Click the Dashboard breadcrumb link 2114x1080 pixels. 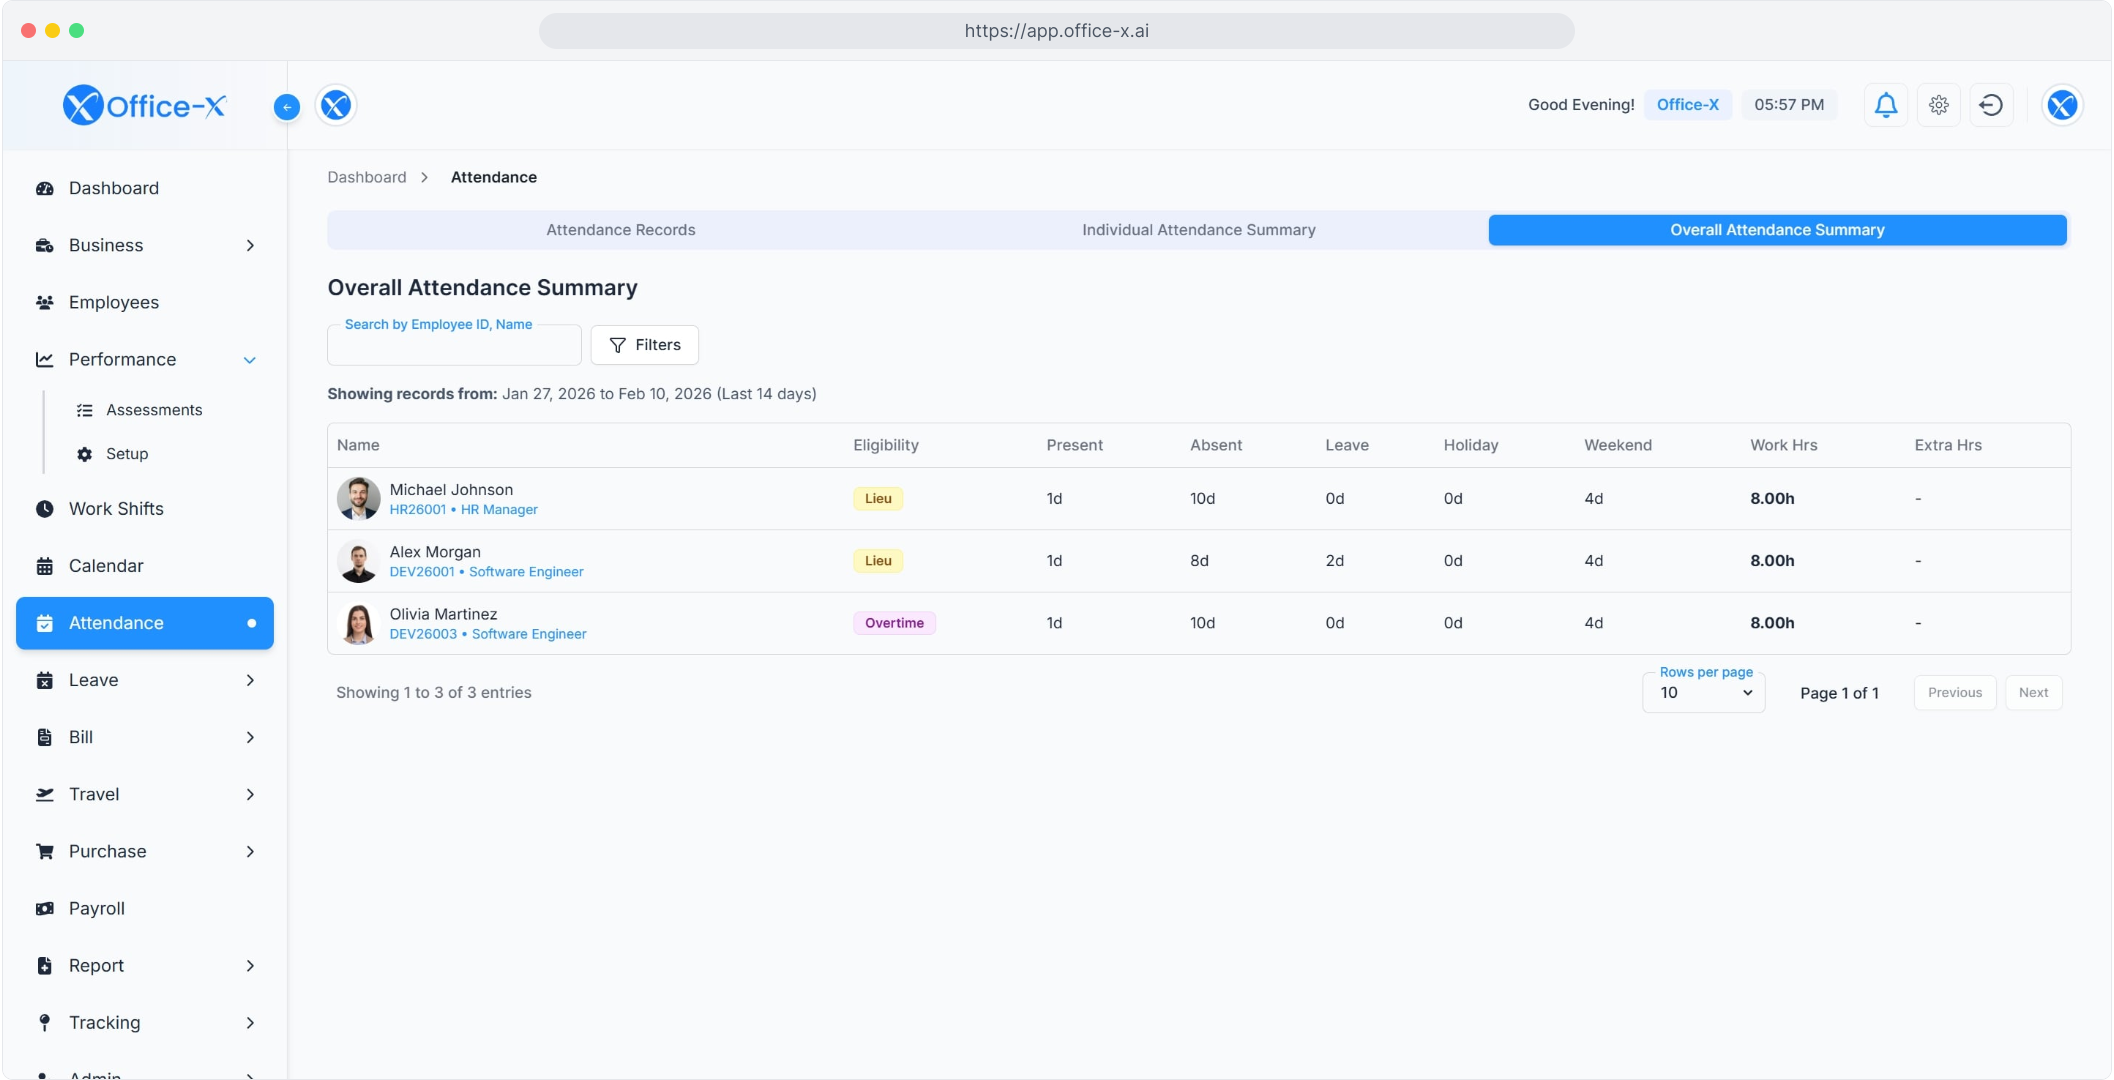tap(367, 177)
